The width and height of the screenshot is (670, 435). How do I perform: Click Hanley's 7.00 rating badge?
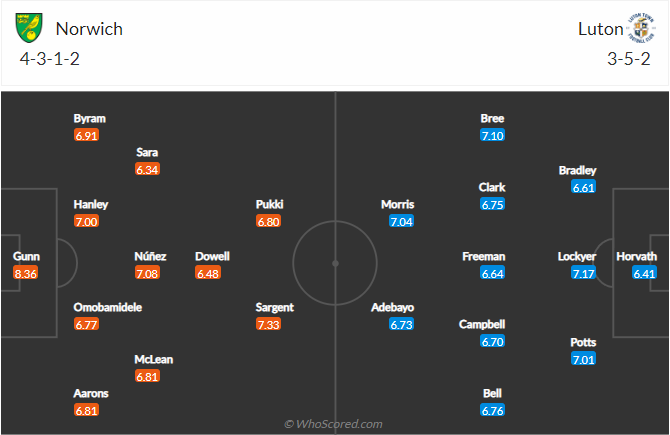pyautogui.click(x=86, y=221)
